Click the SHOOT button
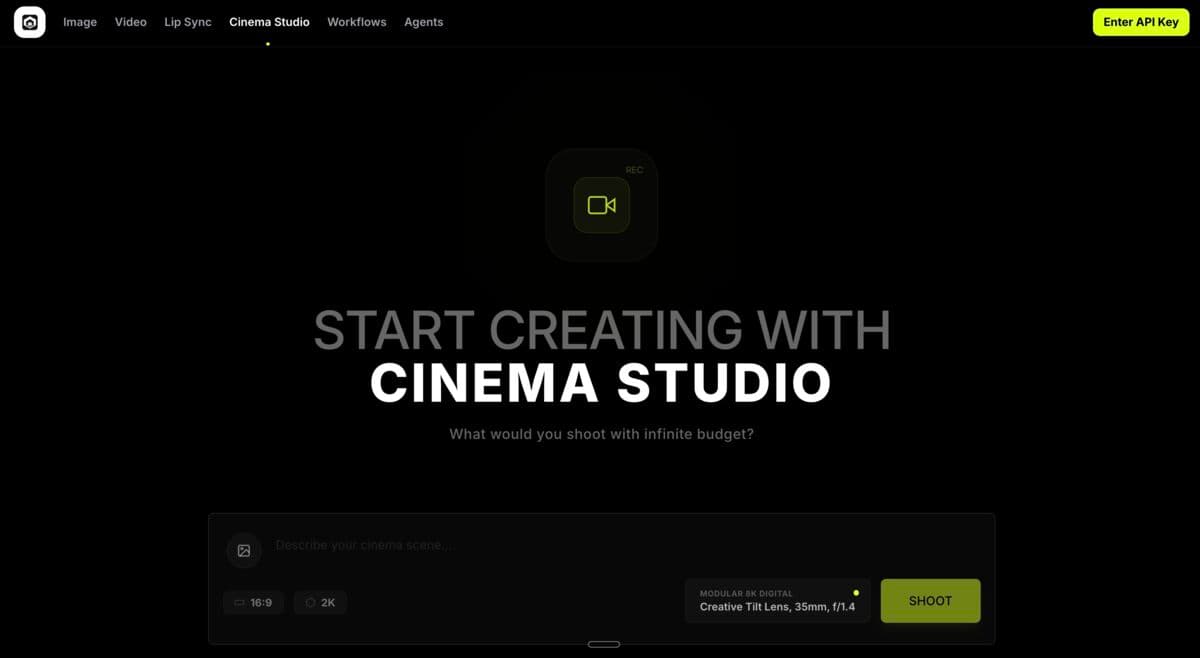 click(x=930, y=601)
